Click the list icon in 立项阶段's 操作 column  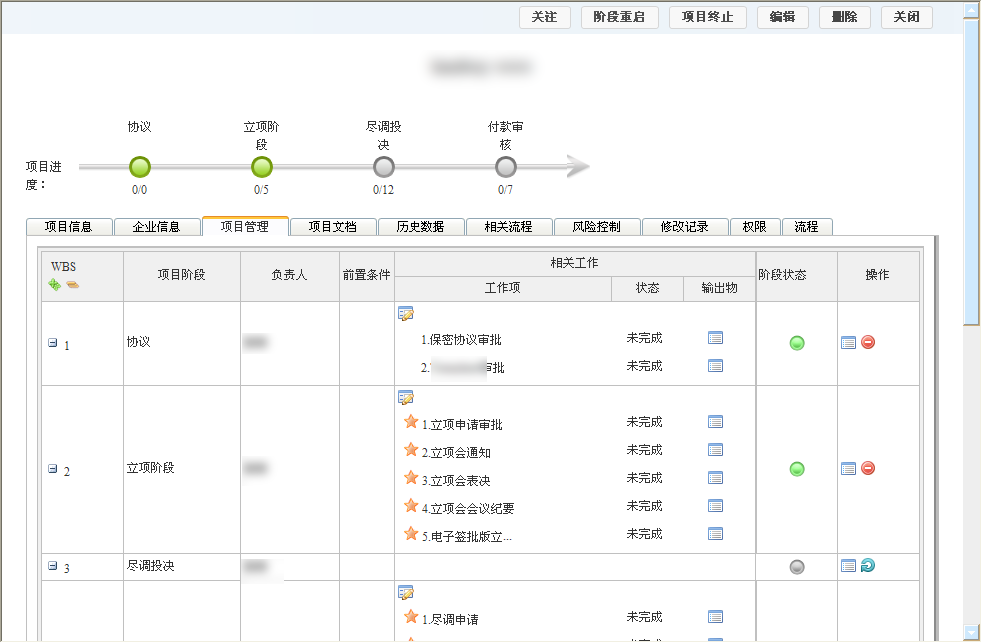(x=849, y=467)
